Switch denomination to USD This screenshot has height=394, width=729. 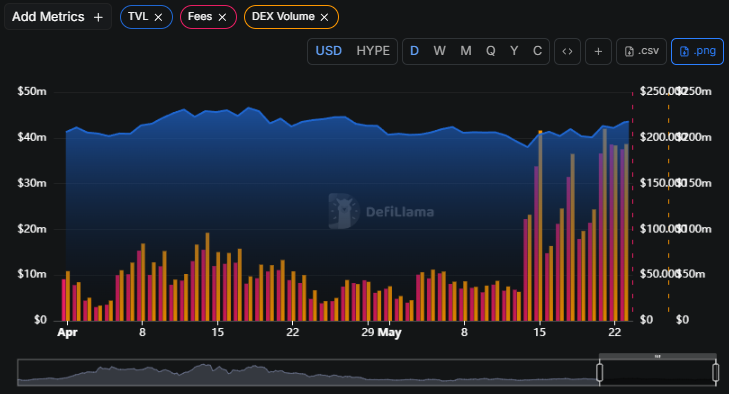pyautogui.click(x=329, y=51)
